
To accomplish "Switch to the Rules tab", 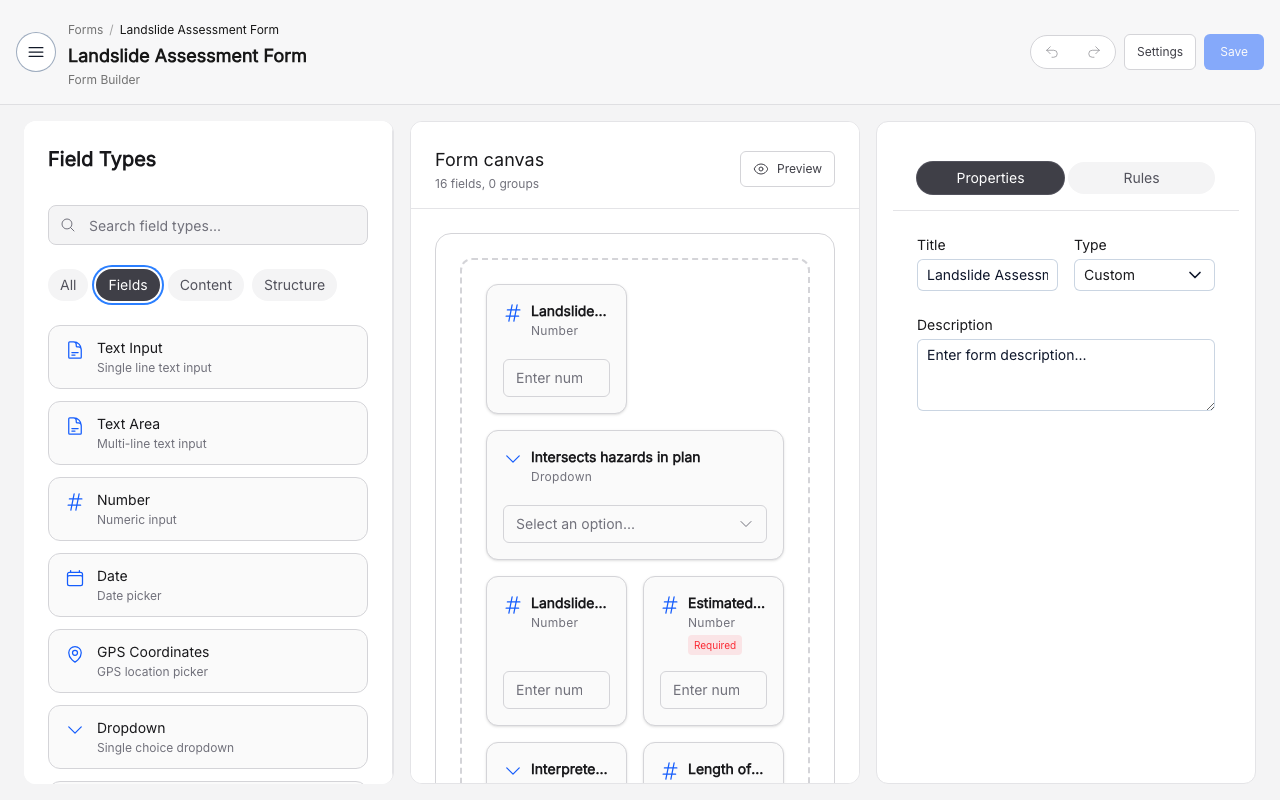I will pyautogui.click(x=1141, y=178).
